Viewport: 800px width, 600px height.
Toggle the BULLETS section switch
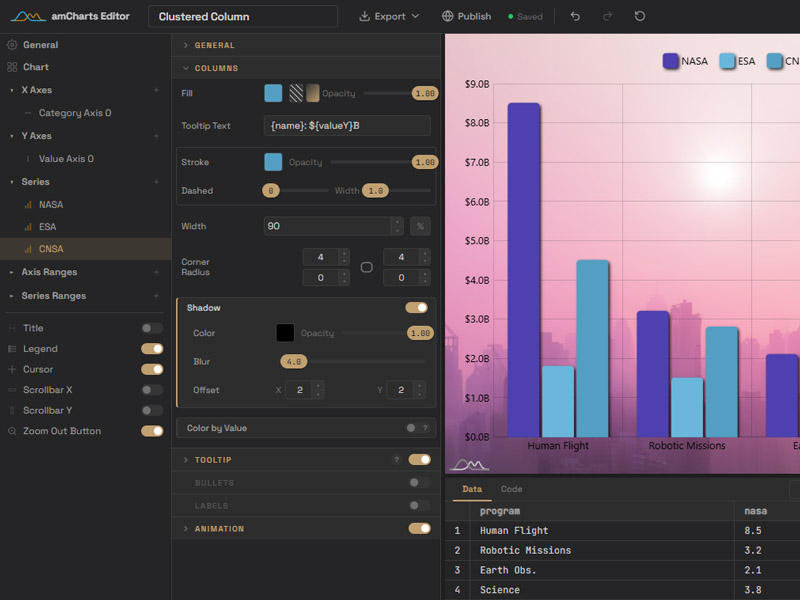(x=419, y=483)
